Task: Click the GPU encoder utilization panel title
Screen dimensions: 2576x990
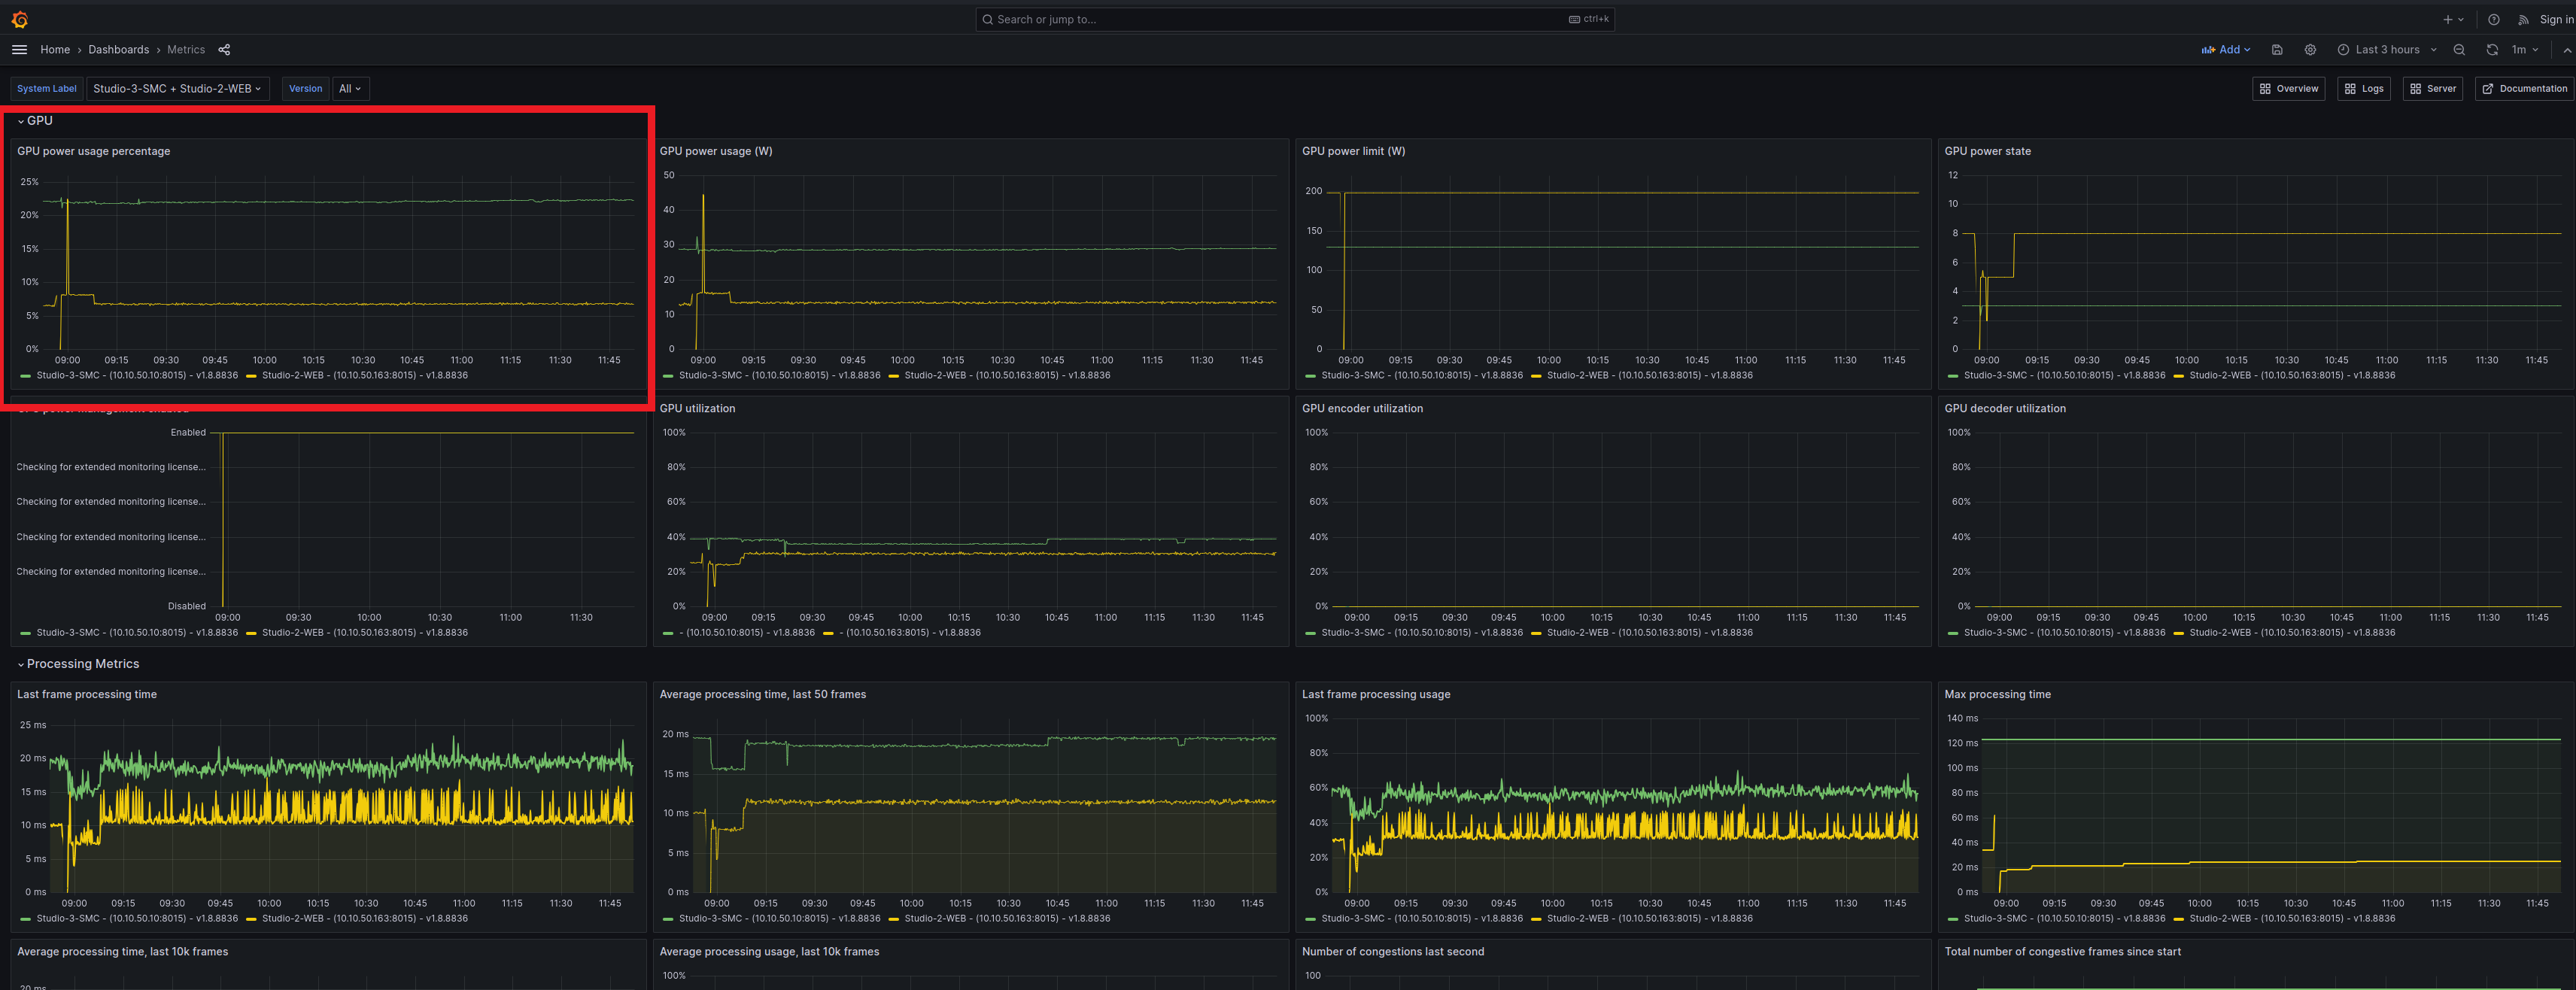Action: point(1362,408)
